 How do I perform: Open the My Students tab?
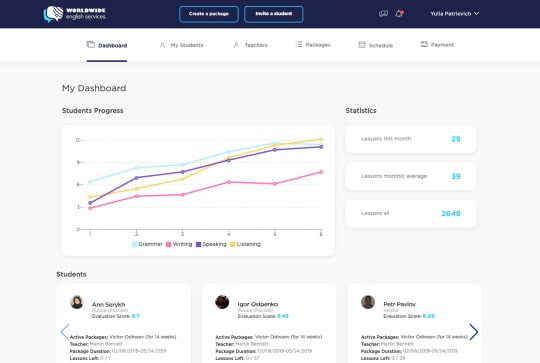coord(181,45)
